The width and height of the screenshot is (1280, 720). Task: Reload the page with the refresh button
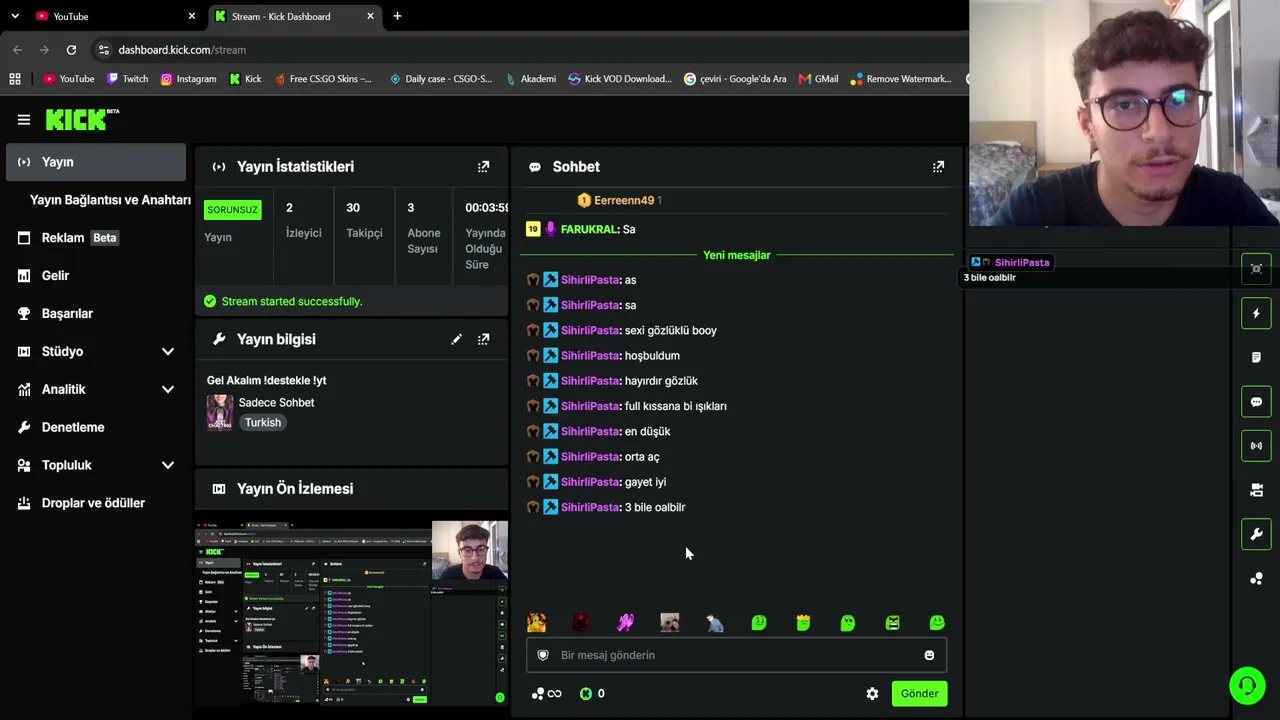[71, 50]
